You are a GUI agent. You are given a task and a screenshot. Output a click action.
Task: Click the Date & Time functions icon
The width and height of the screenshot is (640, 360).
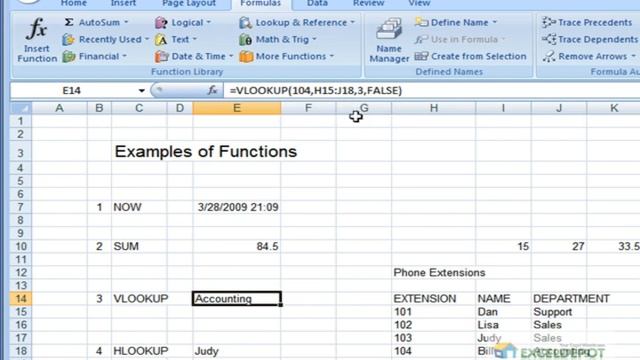[x=162, y=56]
